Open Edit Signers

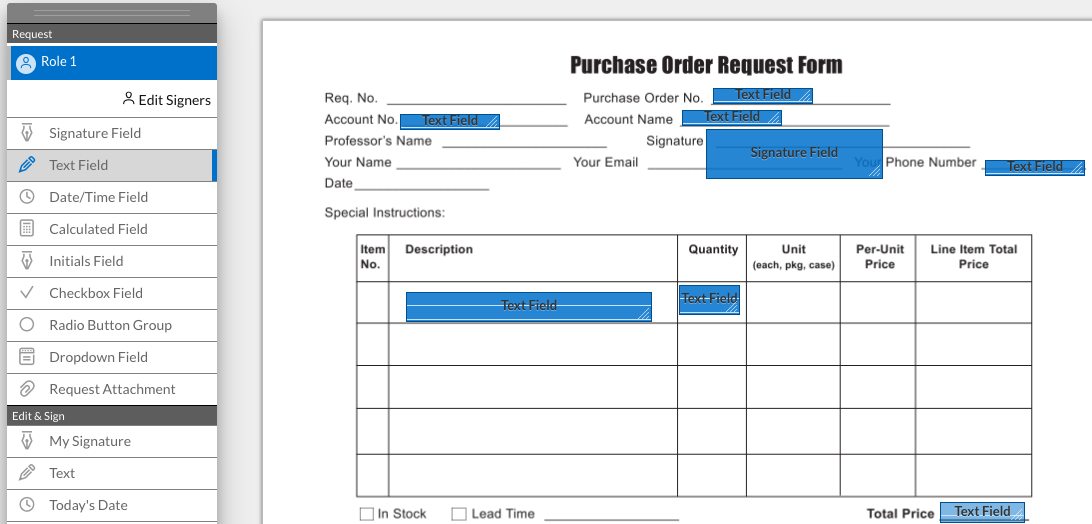pyautogui.click(x=166, y=100)
